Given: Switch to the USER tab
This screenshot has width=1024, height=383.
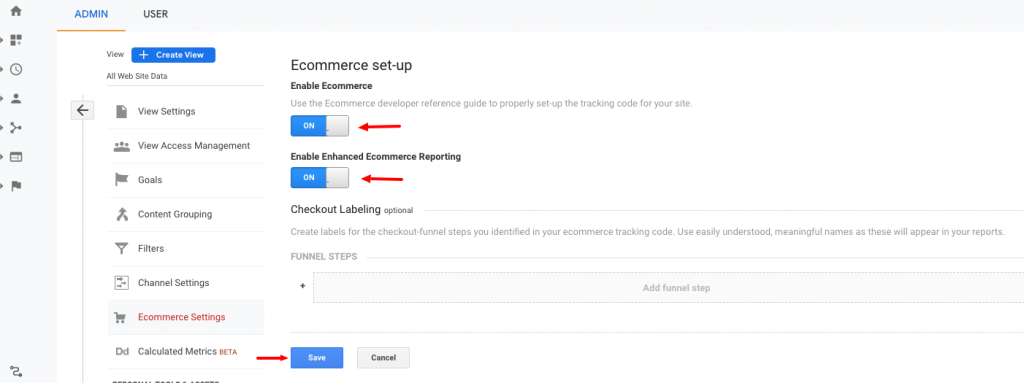Looking at the screenshot, I should point(155,14).
